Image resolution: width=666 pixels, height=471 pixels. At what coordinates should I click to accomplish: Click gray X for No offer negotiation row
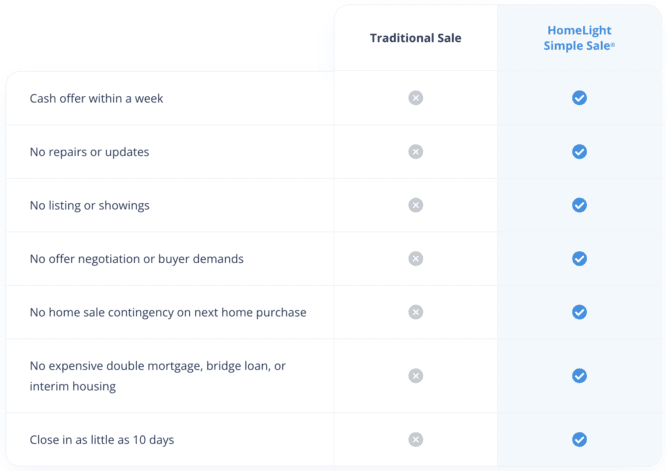pyautogui.click(x=416, y=259)
